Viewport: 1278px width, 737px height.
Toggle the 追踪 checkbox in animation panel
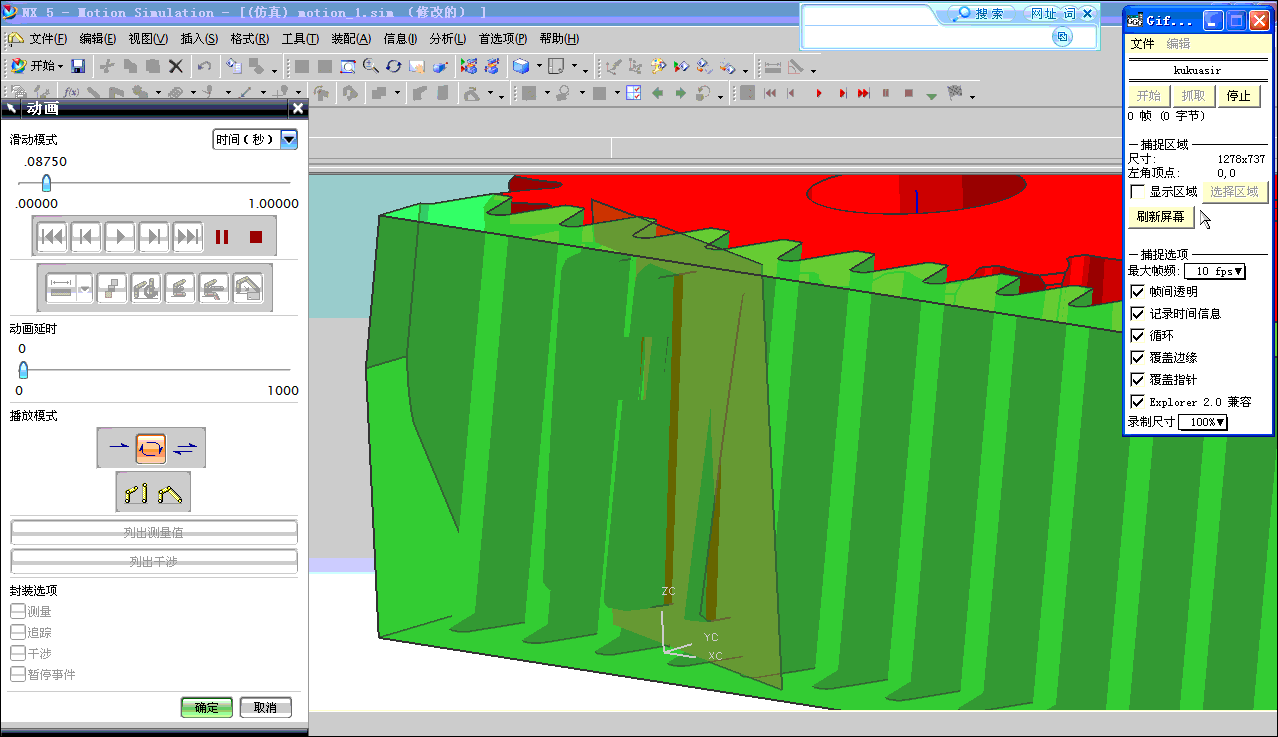pyautogui.click(x=18, y=632)
